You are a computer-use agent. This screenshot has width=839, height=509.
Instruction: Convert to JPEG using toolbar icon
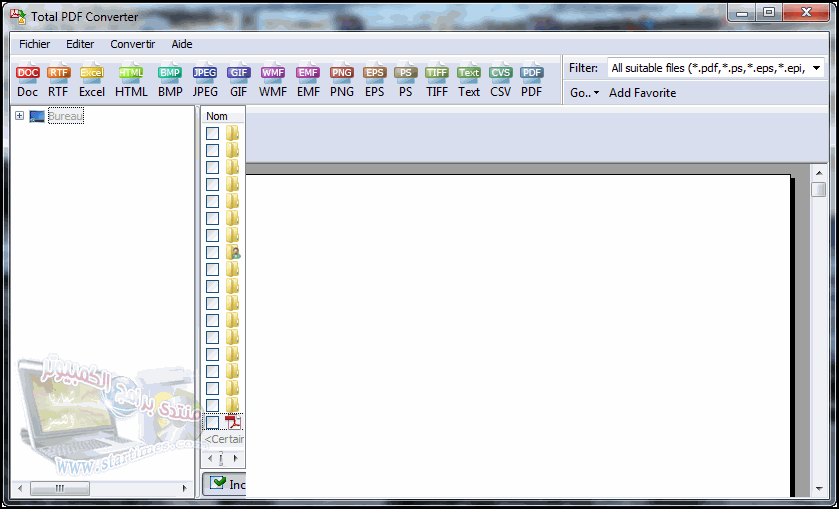point(205,81)
